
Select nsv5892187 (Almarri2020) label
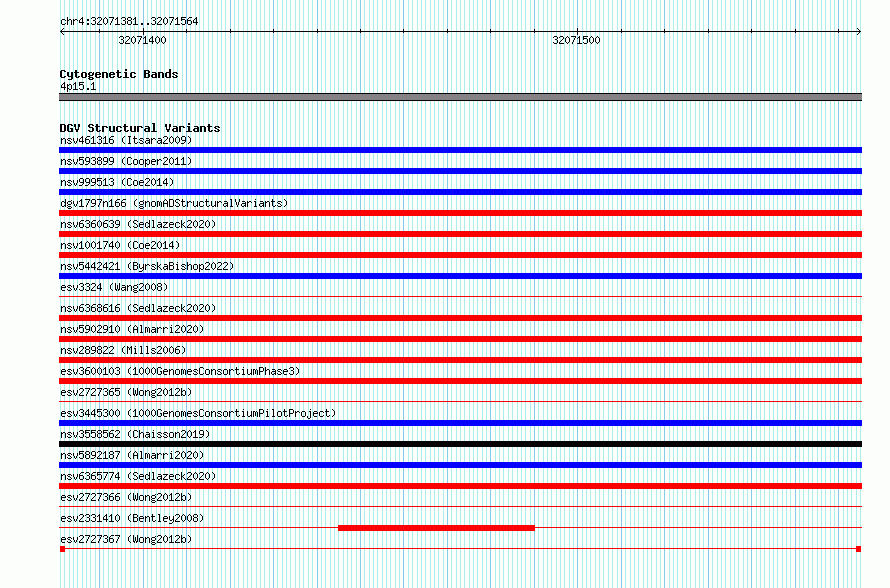point(132,455)
